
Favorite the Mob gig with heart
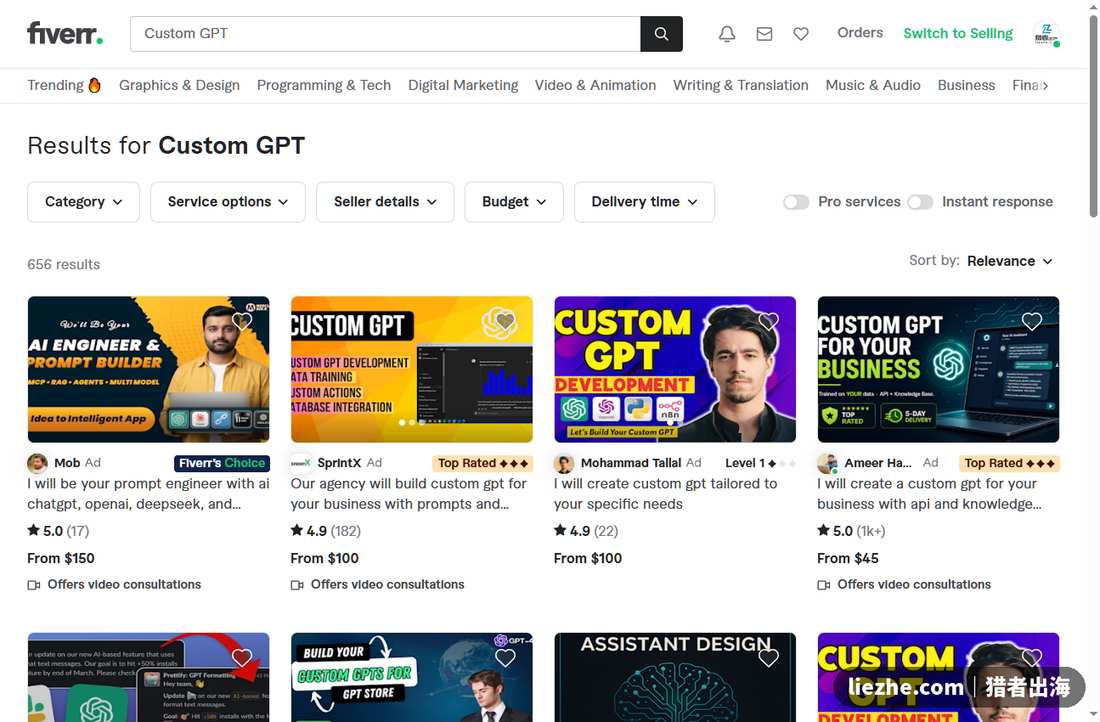click(241, 321)
